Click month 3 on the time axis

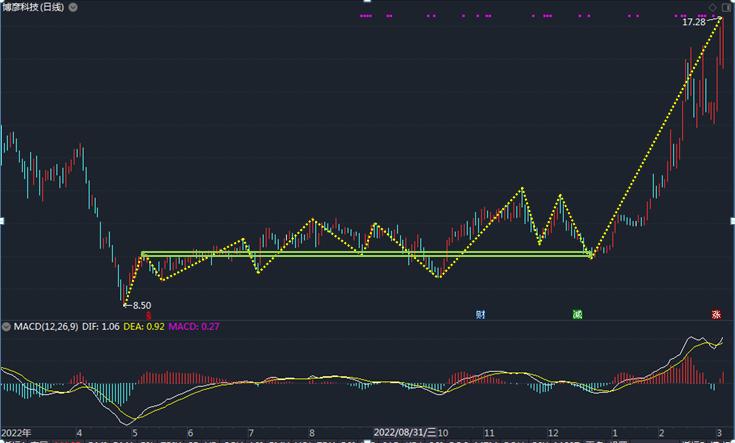[719, 433]
